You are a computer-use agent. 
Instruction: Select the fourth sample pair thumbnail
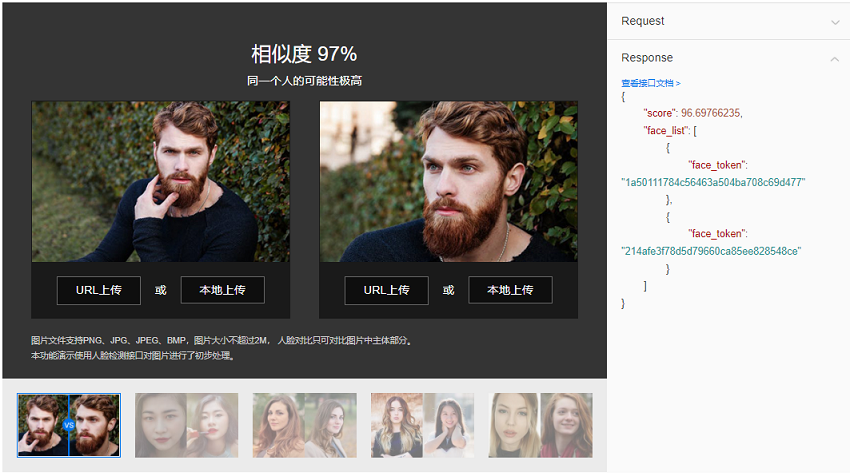(422, 425)
